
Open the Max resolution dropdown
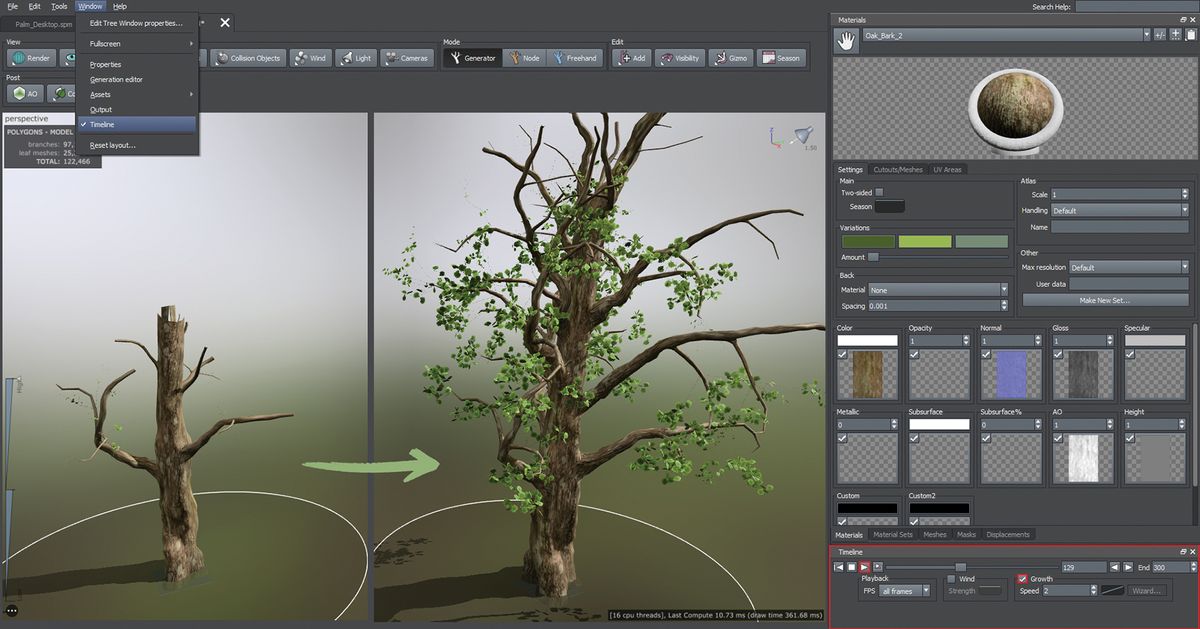click(1130, 267)
